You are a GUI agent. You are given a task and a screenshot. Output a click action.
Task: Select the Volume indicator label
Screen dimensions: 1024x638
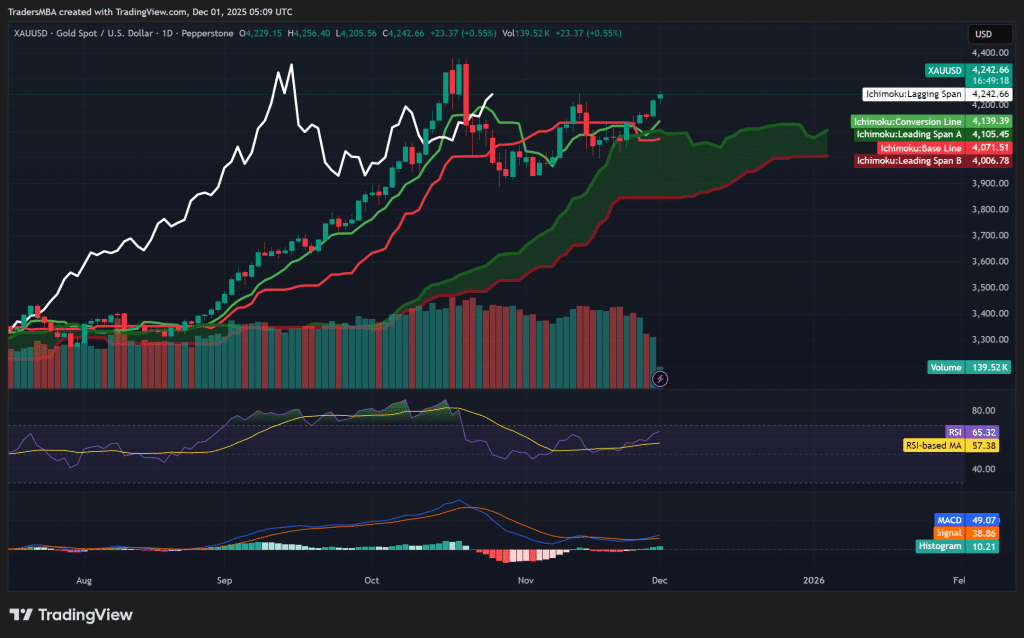coord(944,367)
